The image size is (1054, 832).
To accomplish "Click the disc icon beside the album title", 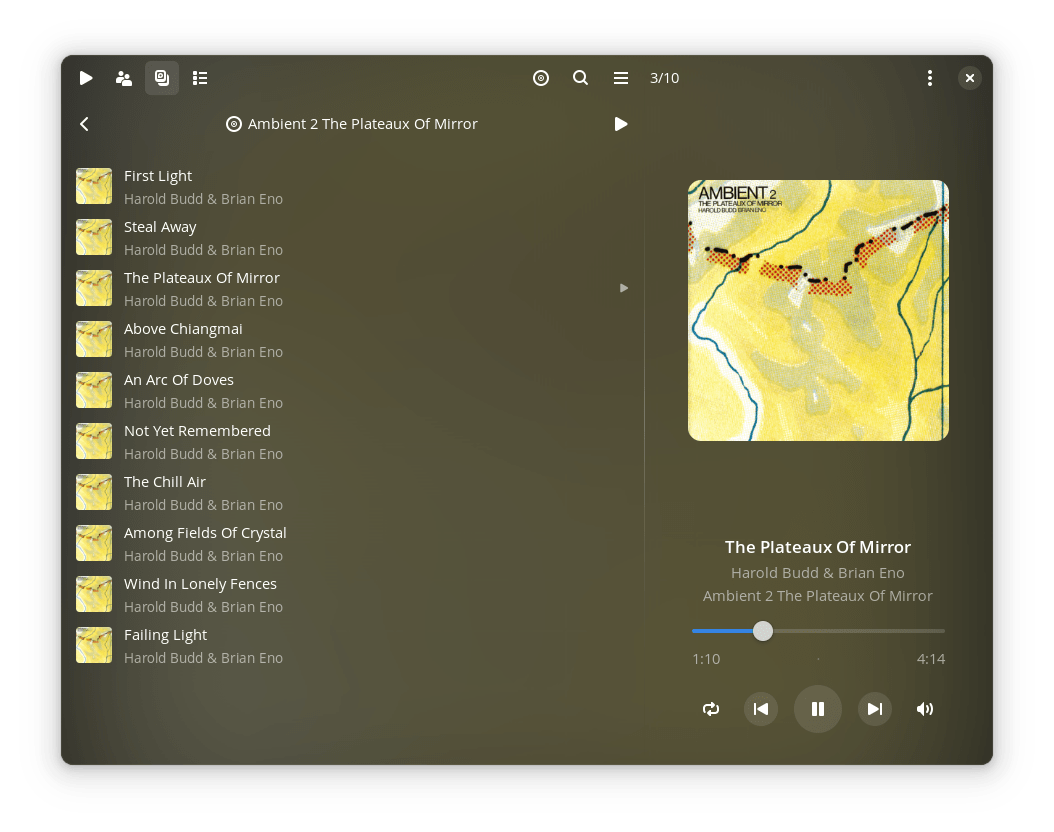I will [x=233, y=124].
